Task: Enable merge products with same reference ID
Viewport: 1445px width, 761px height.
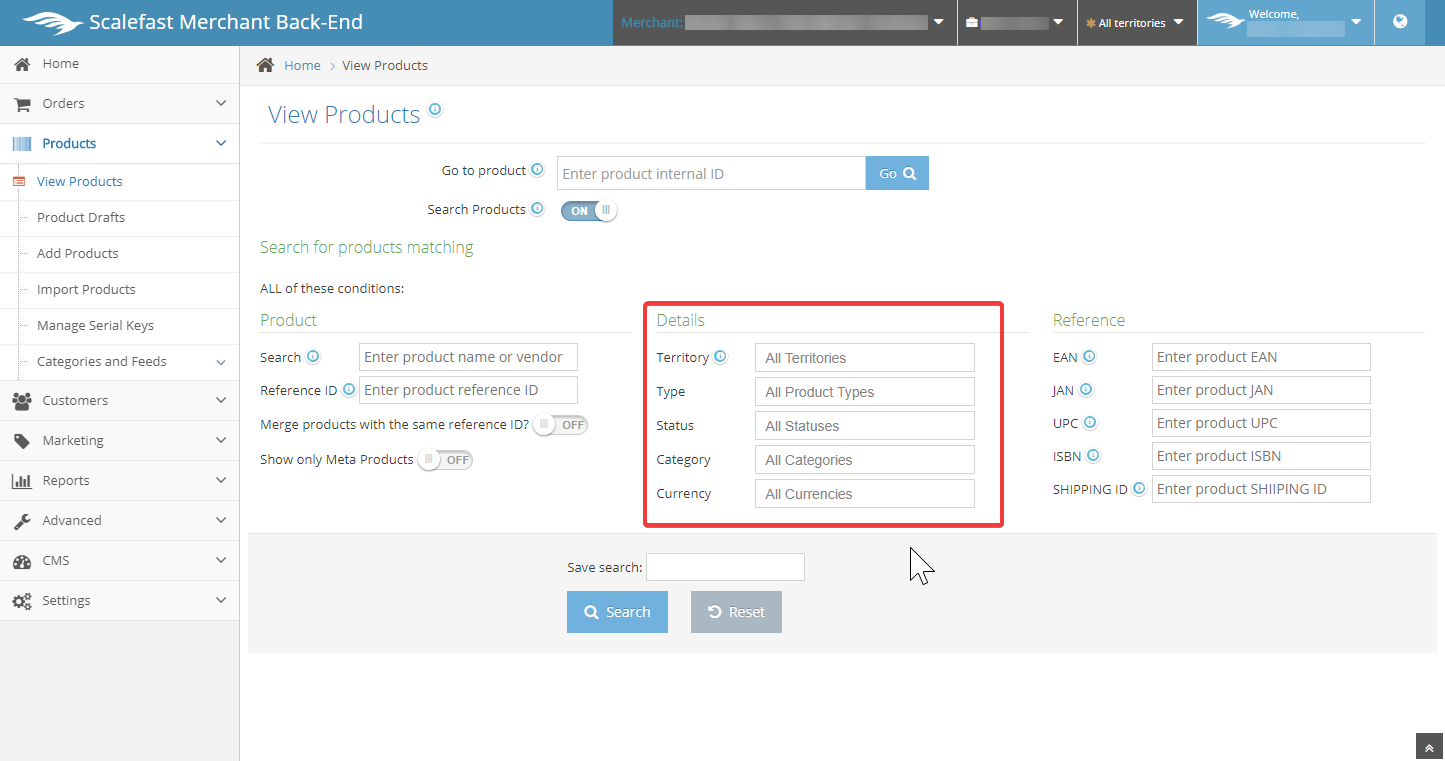Action: pyautogui.click(x=560, y=425)
